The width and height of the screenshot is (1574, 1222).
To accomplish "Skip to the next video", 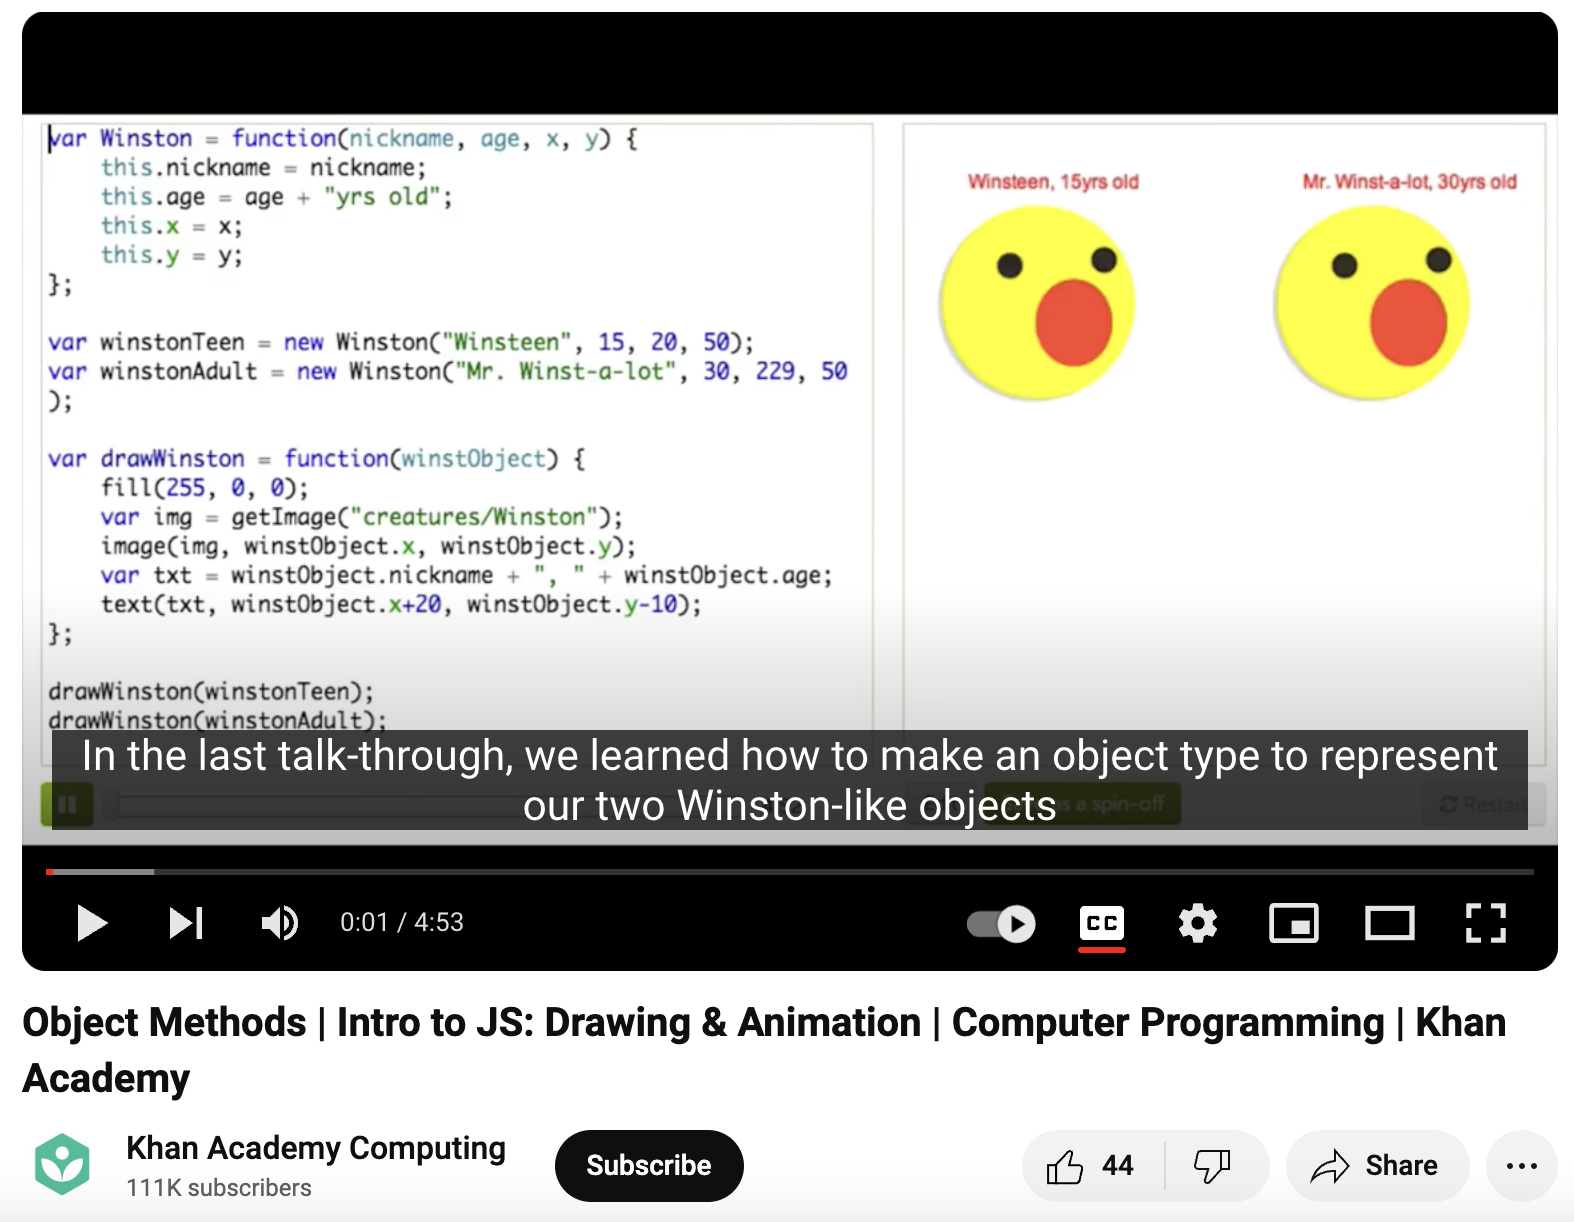I will [x=186, y=922].
